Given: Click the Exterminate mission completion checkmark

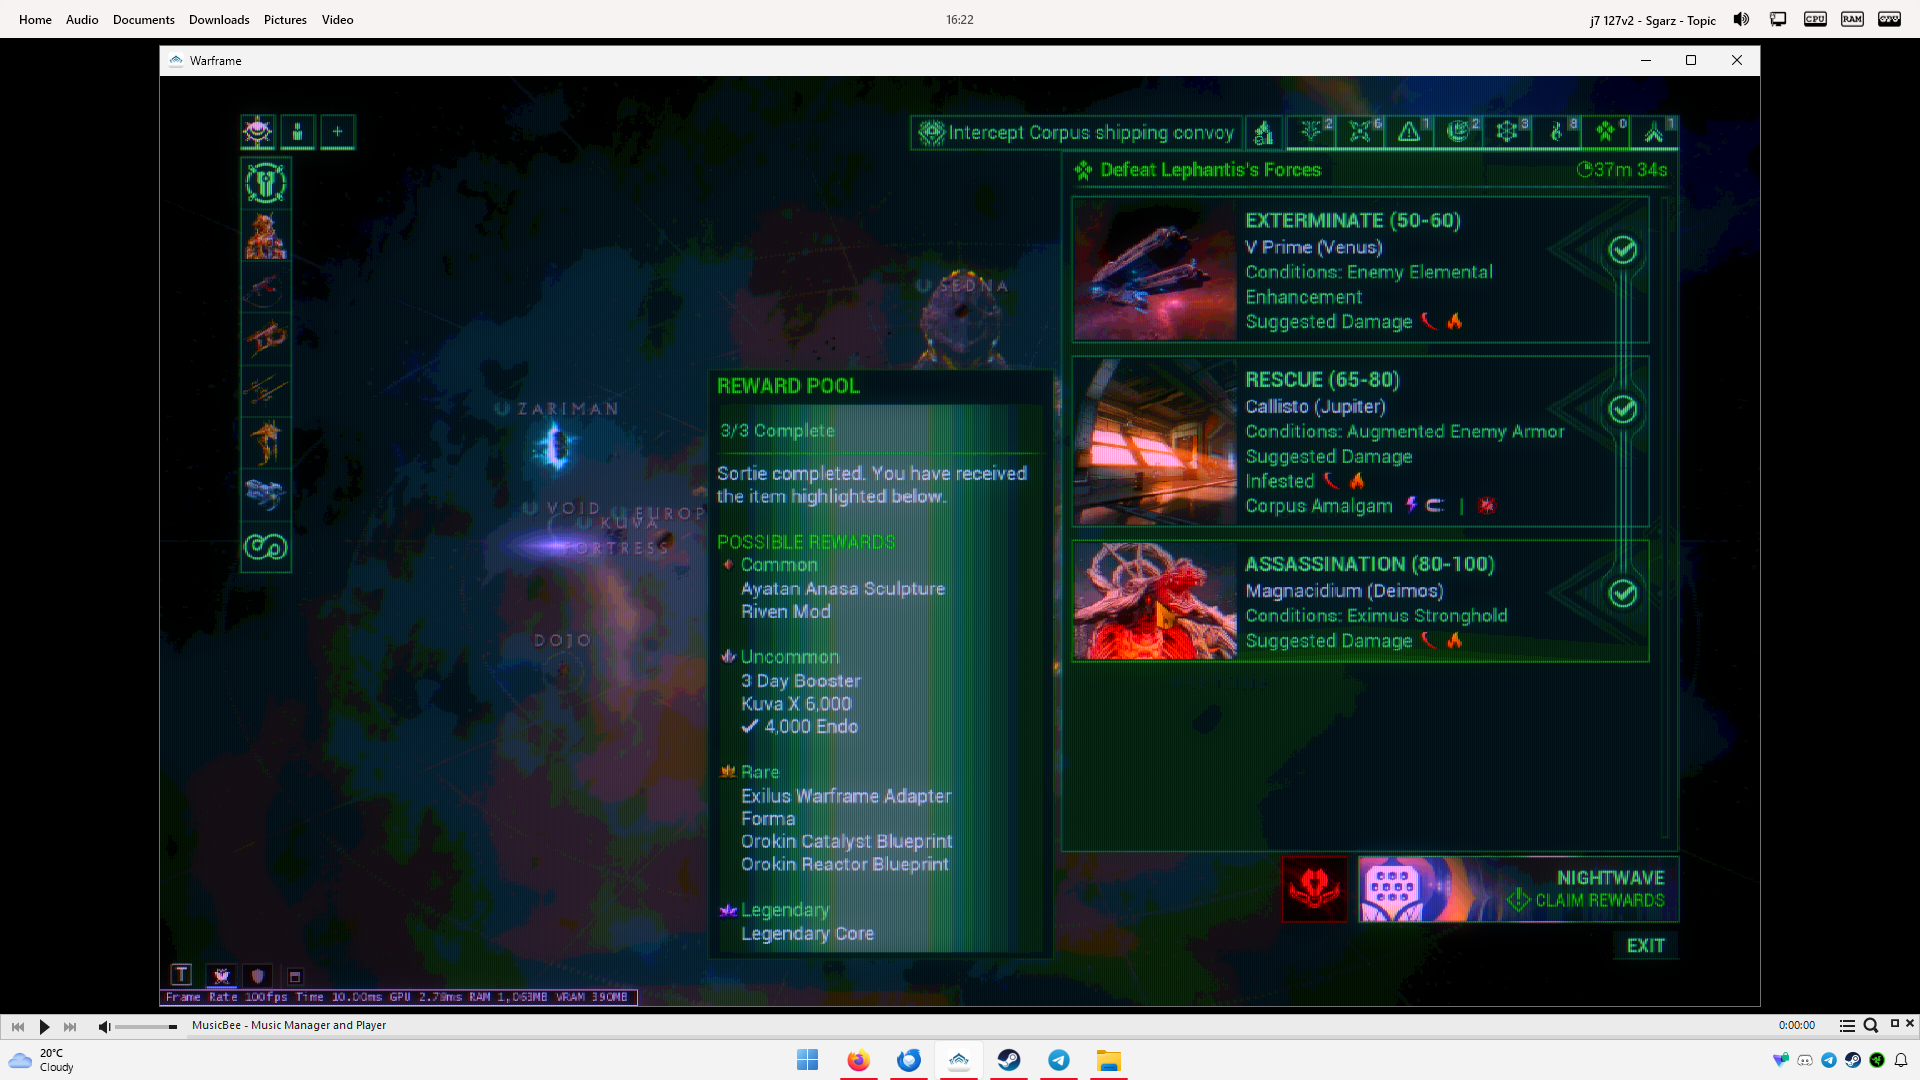Looking at the screenshot, I should (1622, 250).
